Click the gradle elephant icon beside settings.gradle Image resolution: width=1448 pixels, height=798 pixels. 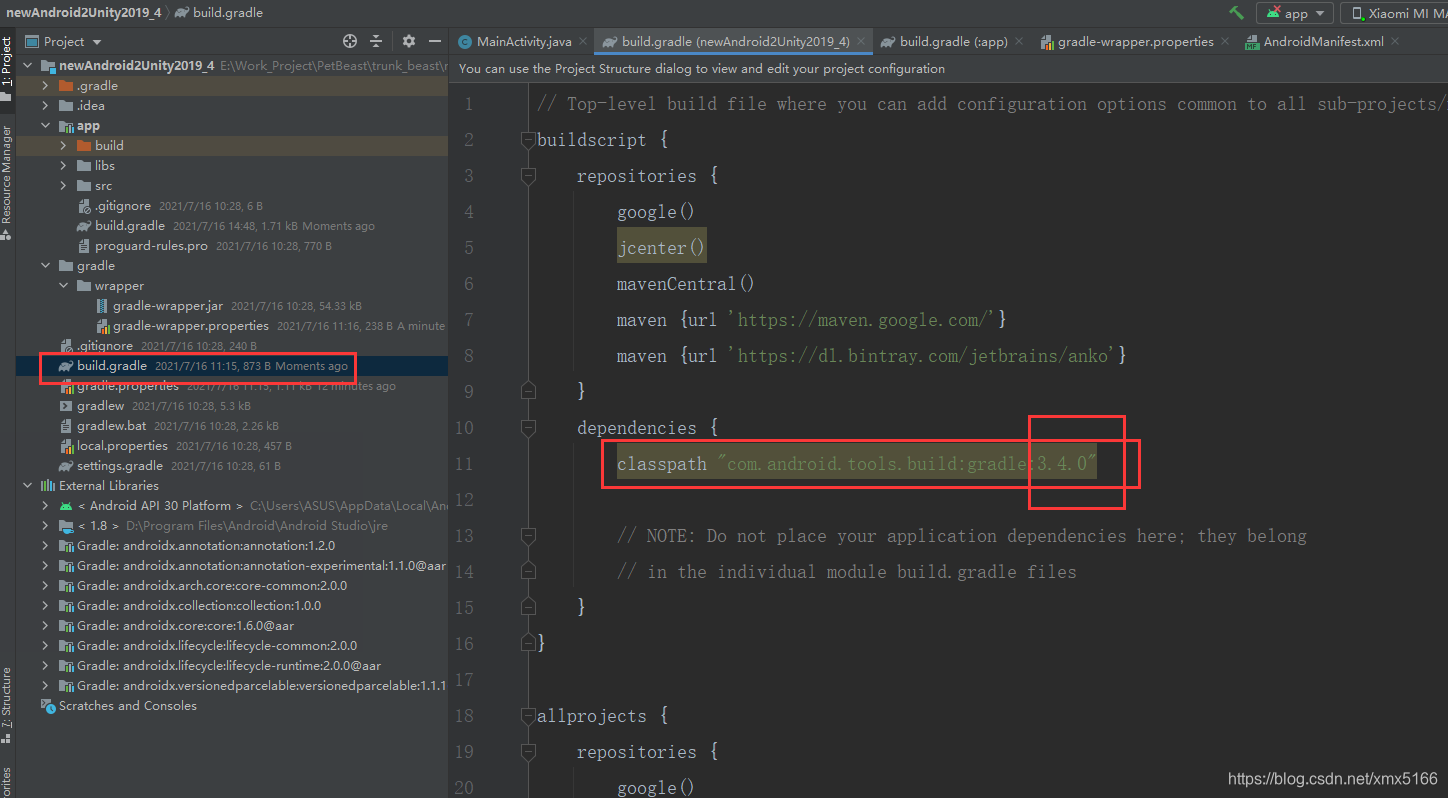click(66, 466)
